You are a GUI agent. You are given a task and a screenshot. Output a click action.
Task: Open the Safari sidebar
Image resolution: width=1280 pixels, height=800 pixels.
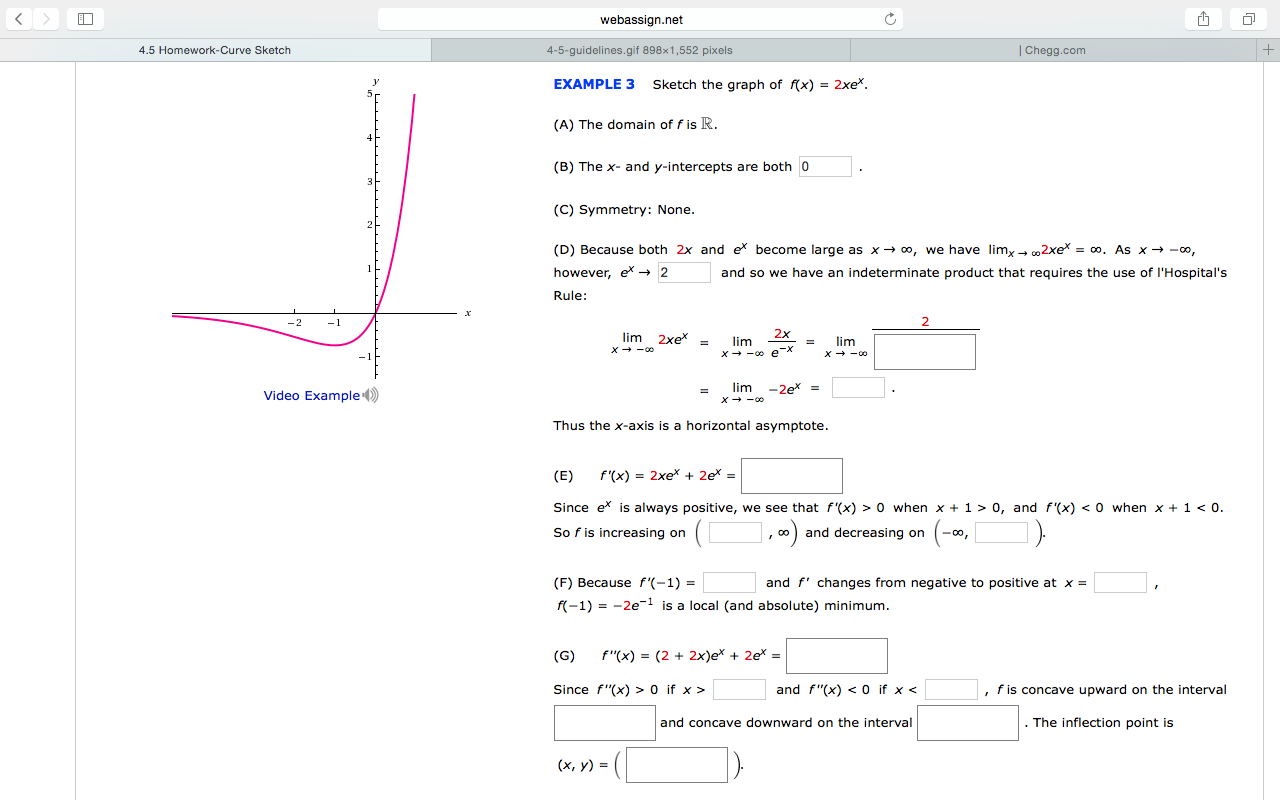pos(85,18)
